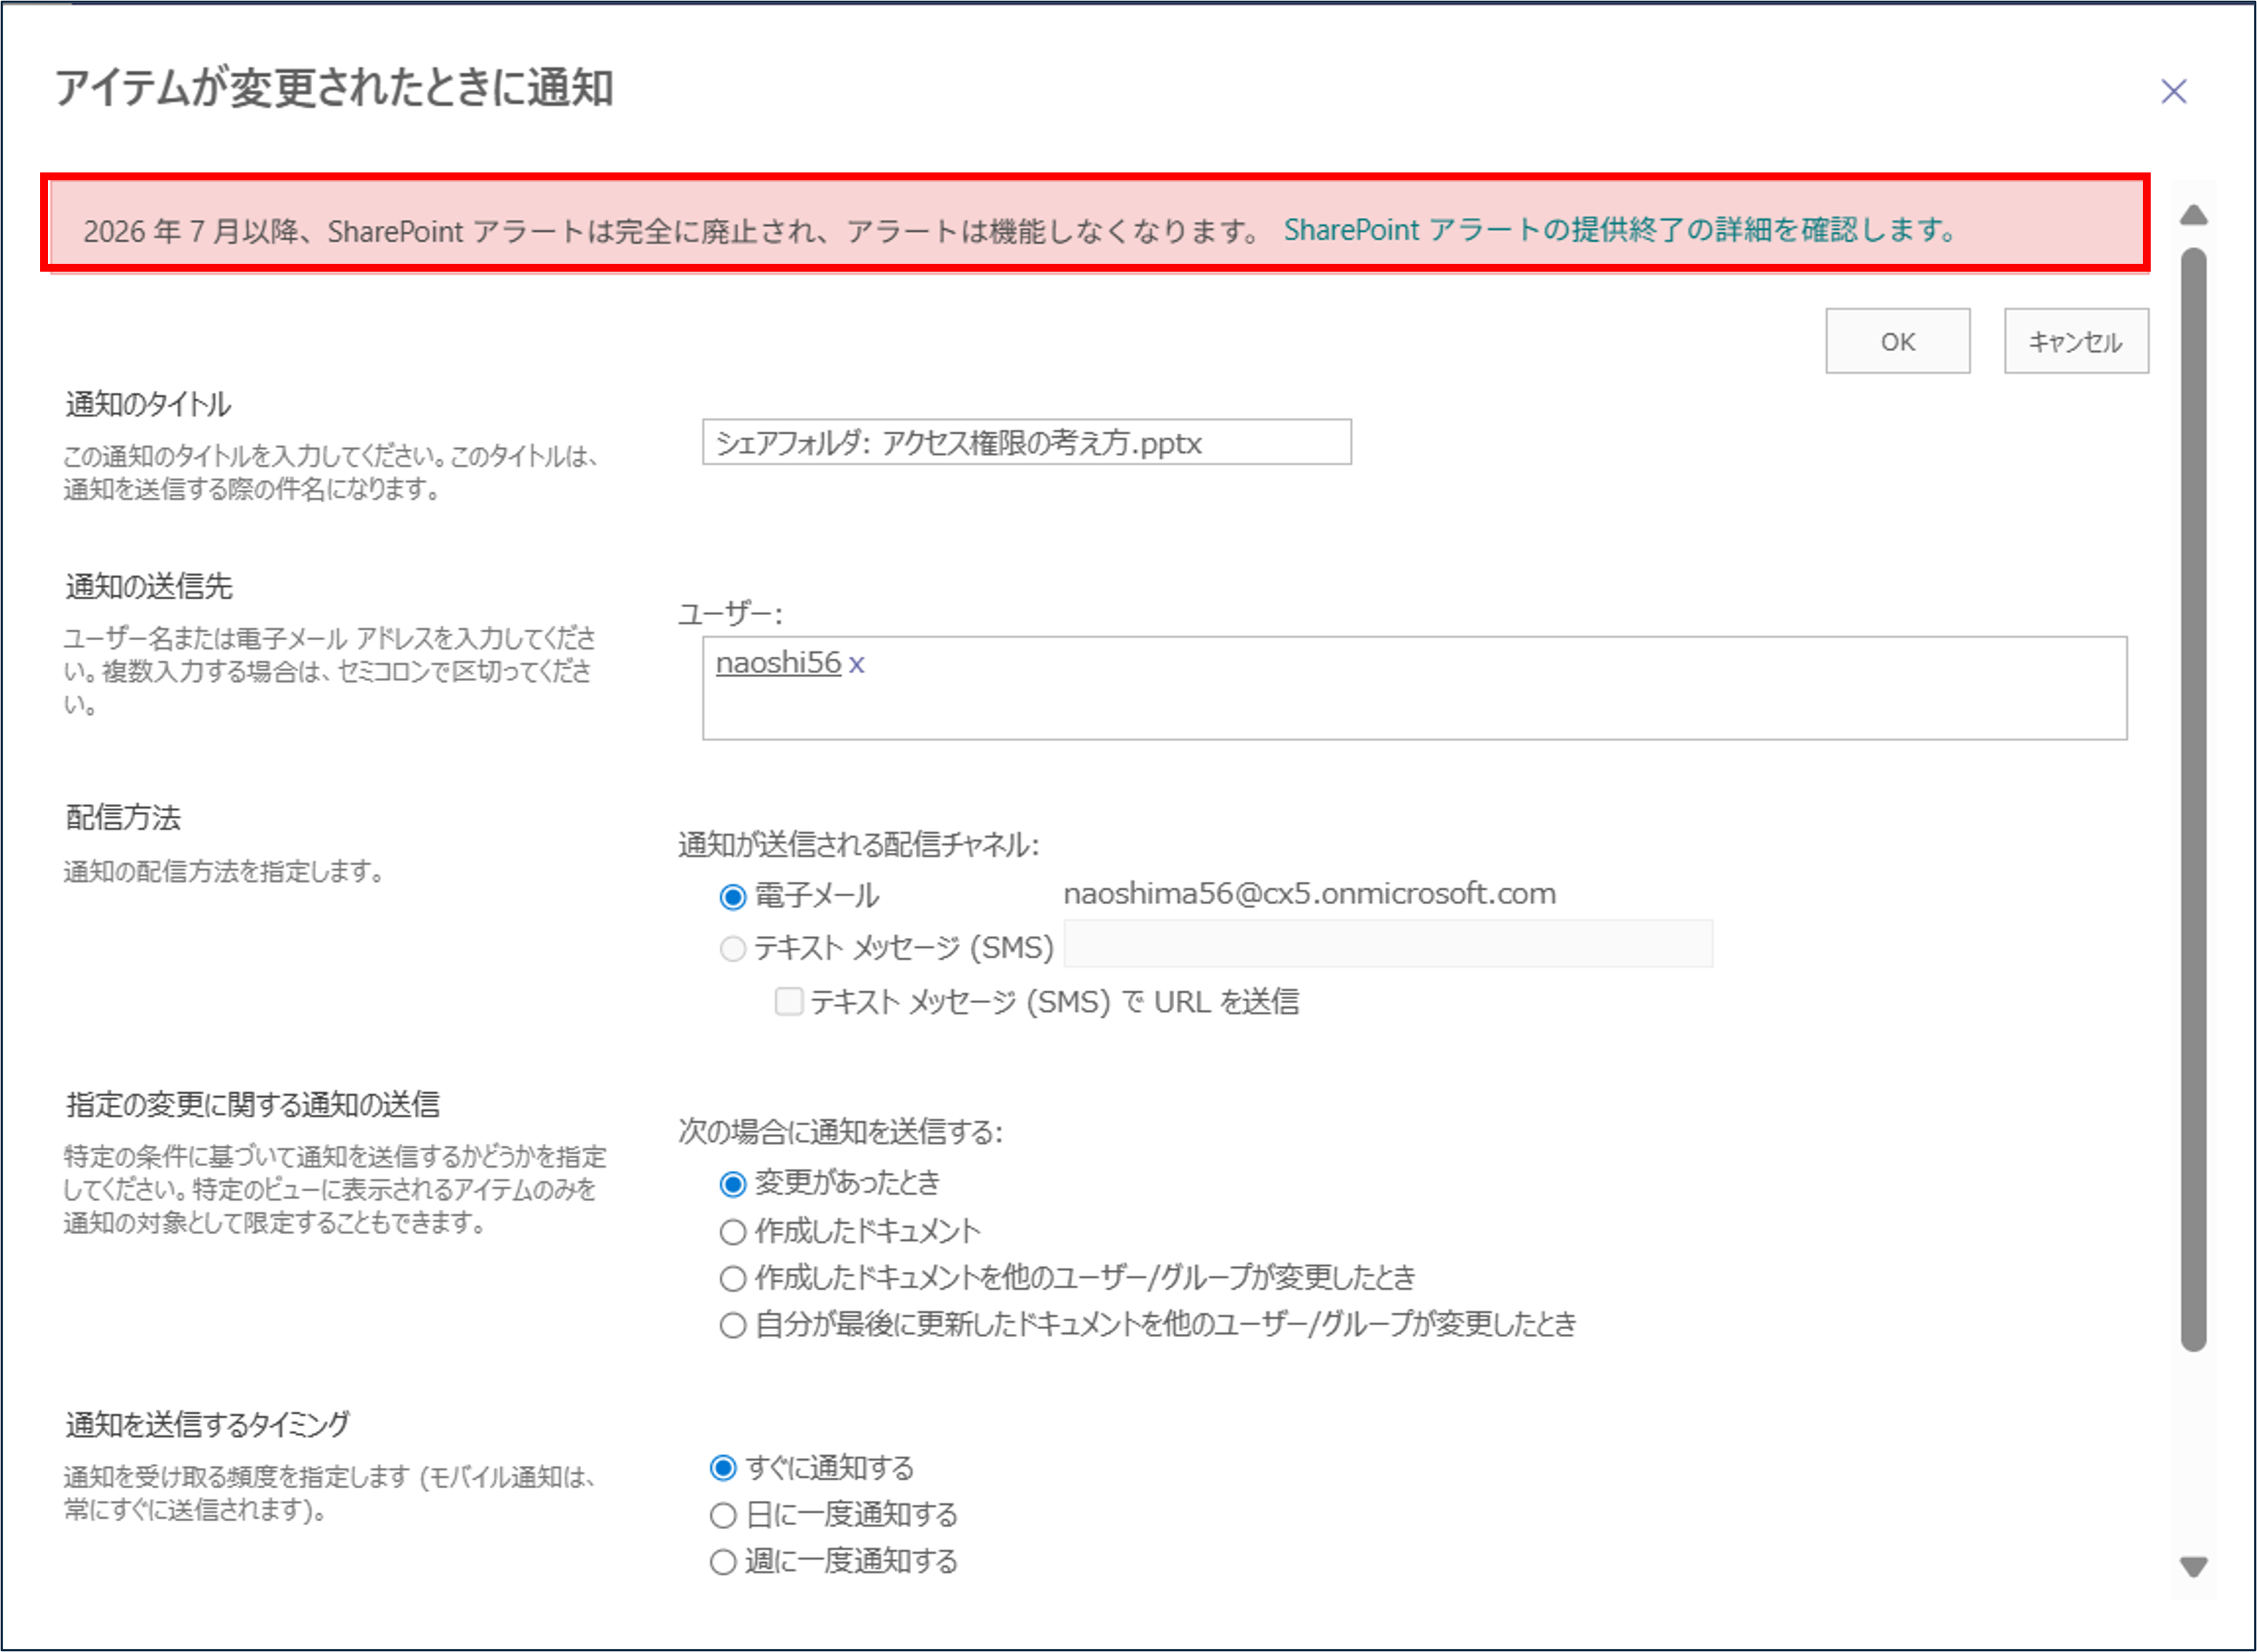Screen dimensions: 2257x1652
Task: Select the 電子メール delivery radio button
Action: (733, 897)
